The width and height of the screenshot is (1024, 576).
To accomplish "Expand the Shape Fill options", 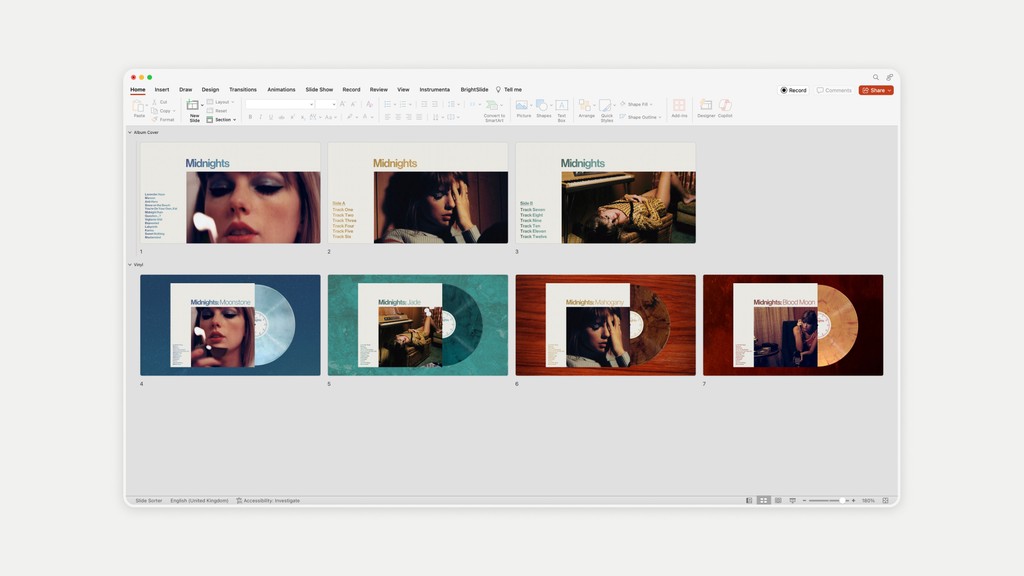I will point(650,104).
